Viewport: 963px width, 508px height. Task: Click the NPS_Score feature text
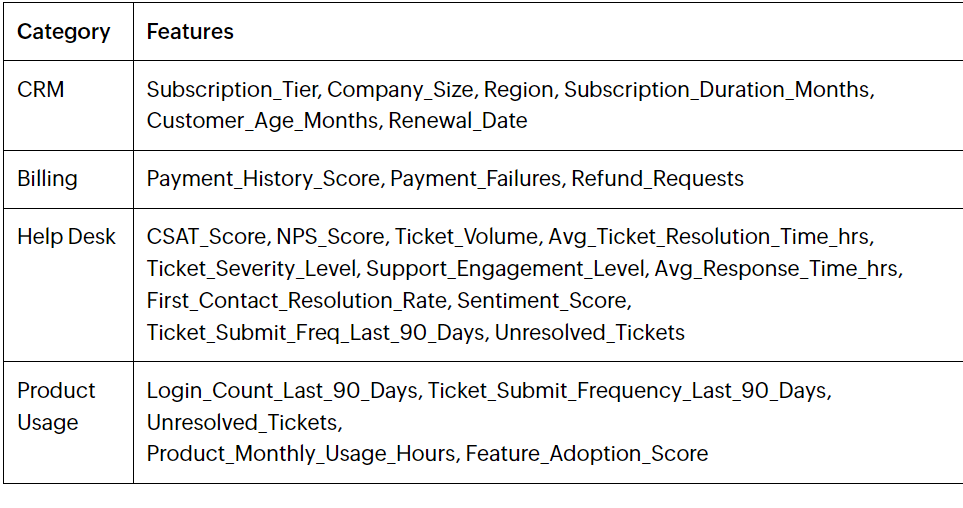(330, 237)
